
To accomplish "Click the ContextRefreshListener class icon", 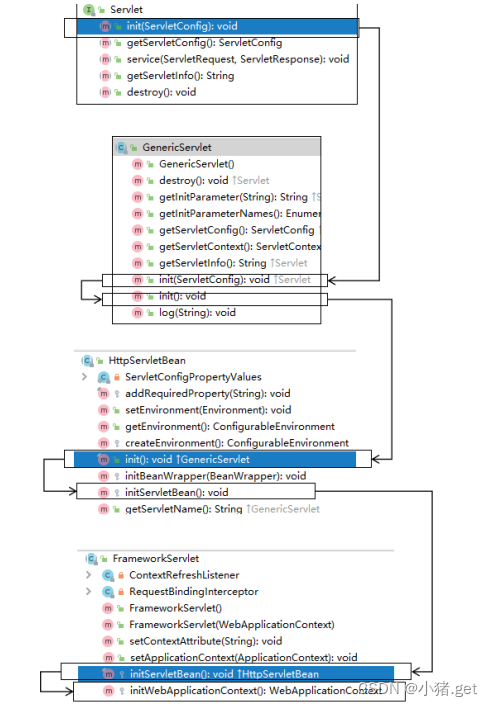I will click(108, 575).
